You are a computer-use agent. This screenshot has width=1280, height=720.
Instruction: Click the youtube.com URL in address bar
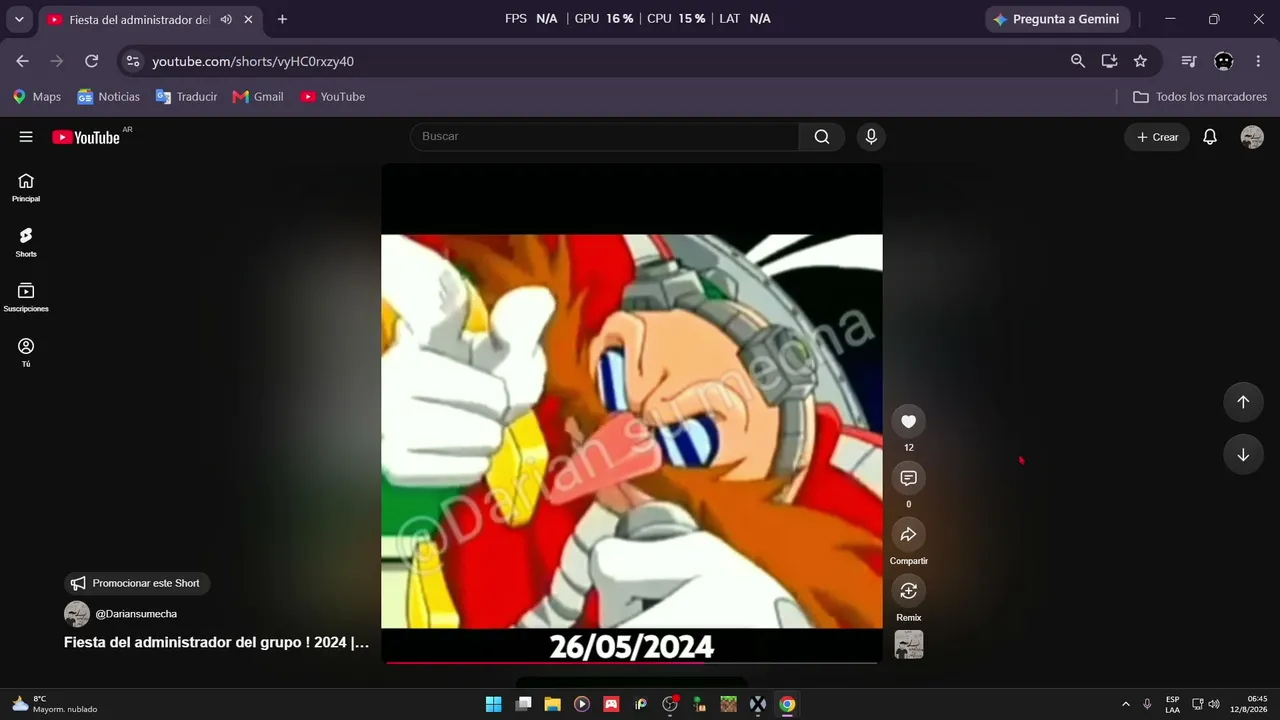click(x=253, y=62)
